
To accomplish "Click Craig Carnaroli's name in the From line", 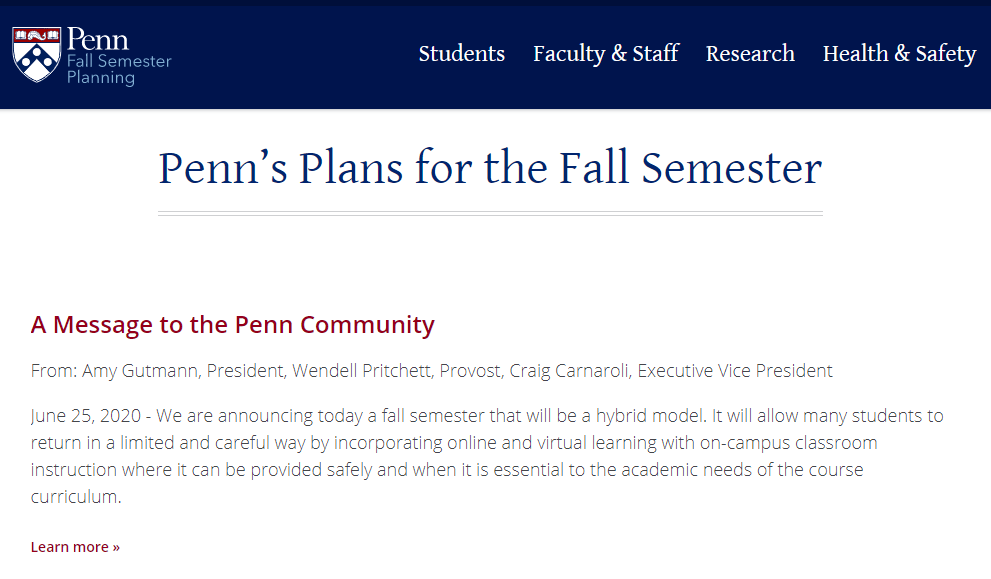I will click(x=568, y=371).
